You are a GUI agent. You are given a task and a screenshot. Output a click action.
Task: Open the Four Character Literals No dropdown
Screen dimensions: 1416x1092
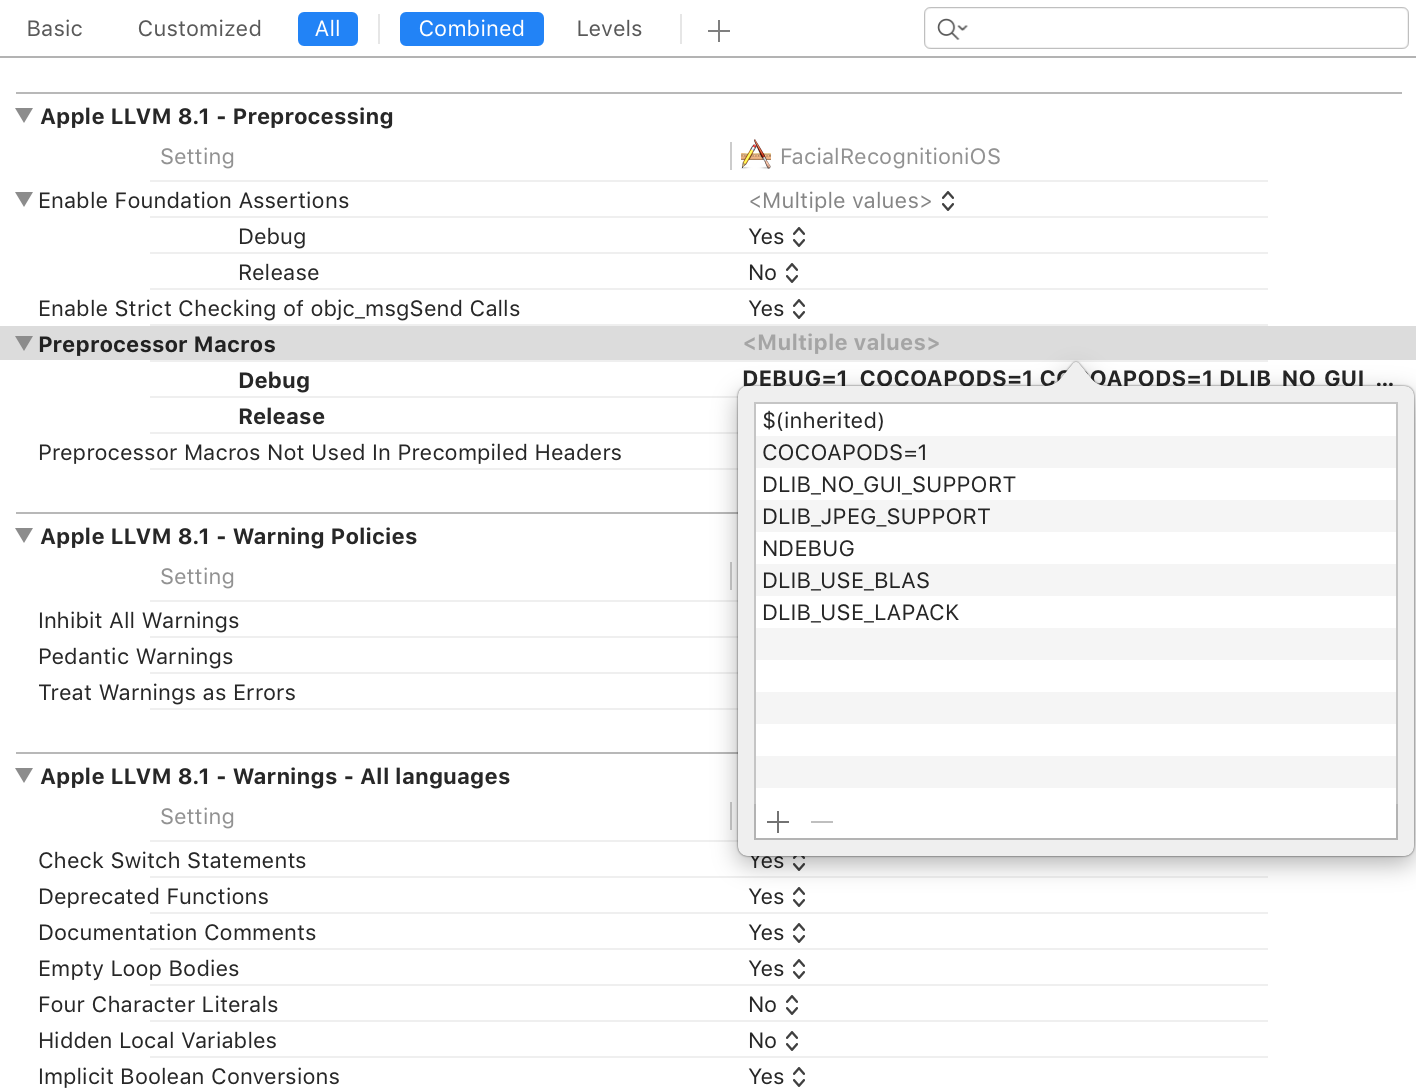coord(774,1005)
